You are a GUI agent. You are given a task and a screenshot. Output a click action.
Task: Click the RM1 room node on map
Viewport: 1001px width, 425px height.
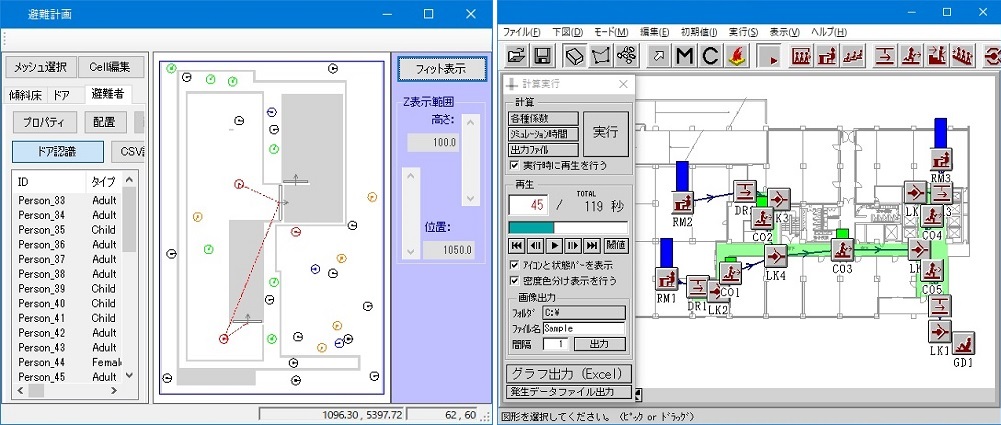[x=667, y=280]
